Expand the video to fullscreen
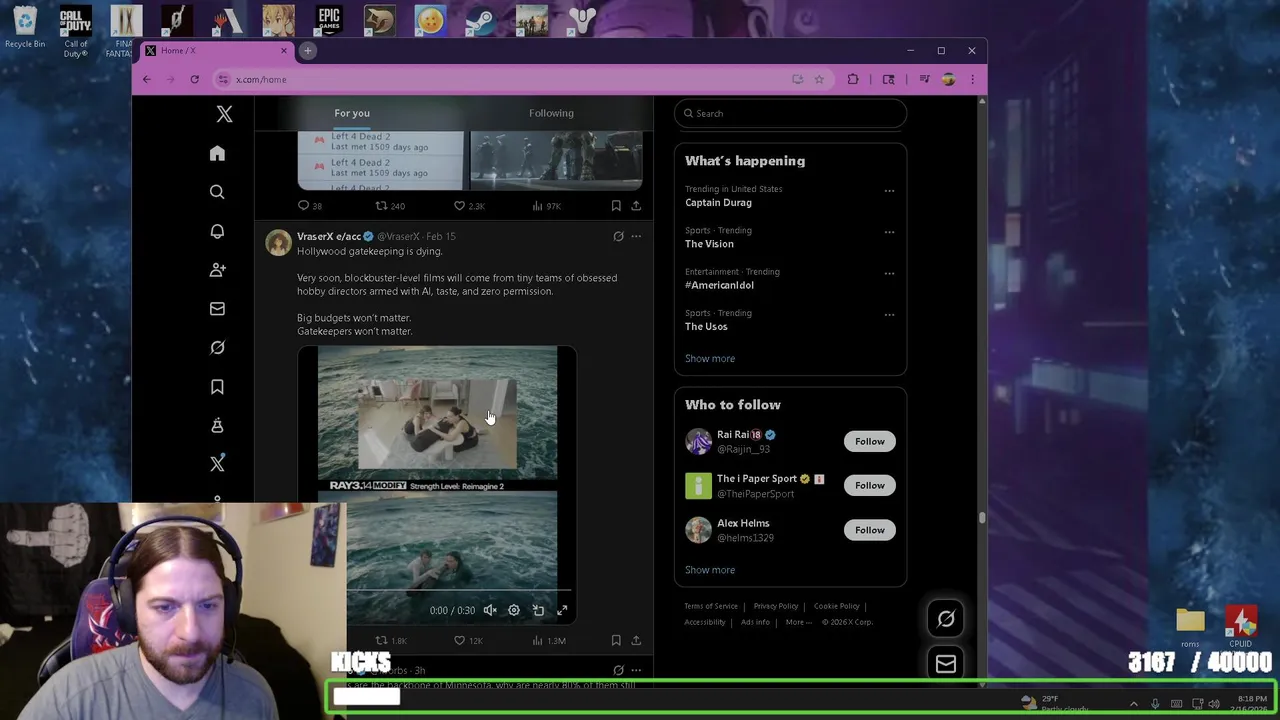 click(x=562, y=610)
